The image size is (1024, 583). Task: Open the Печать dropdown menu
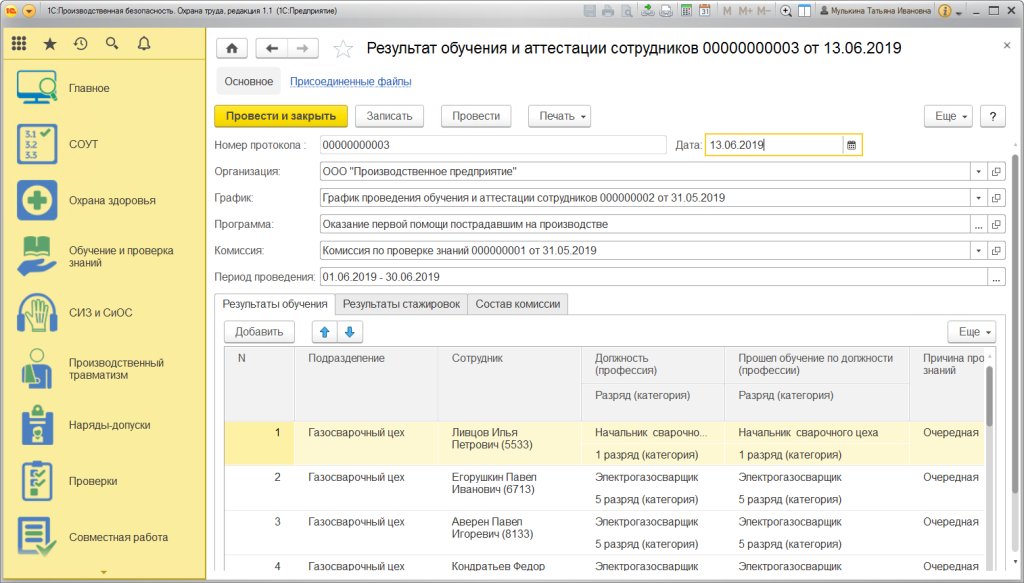[559, 116]
